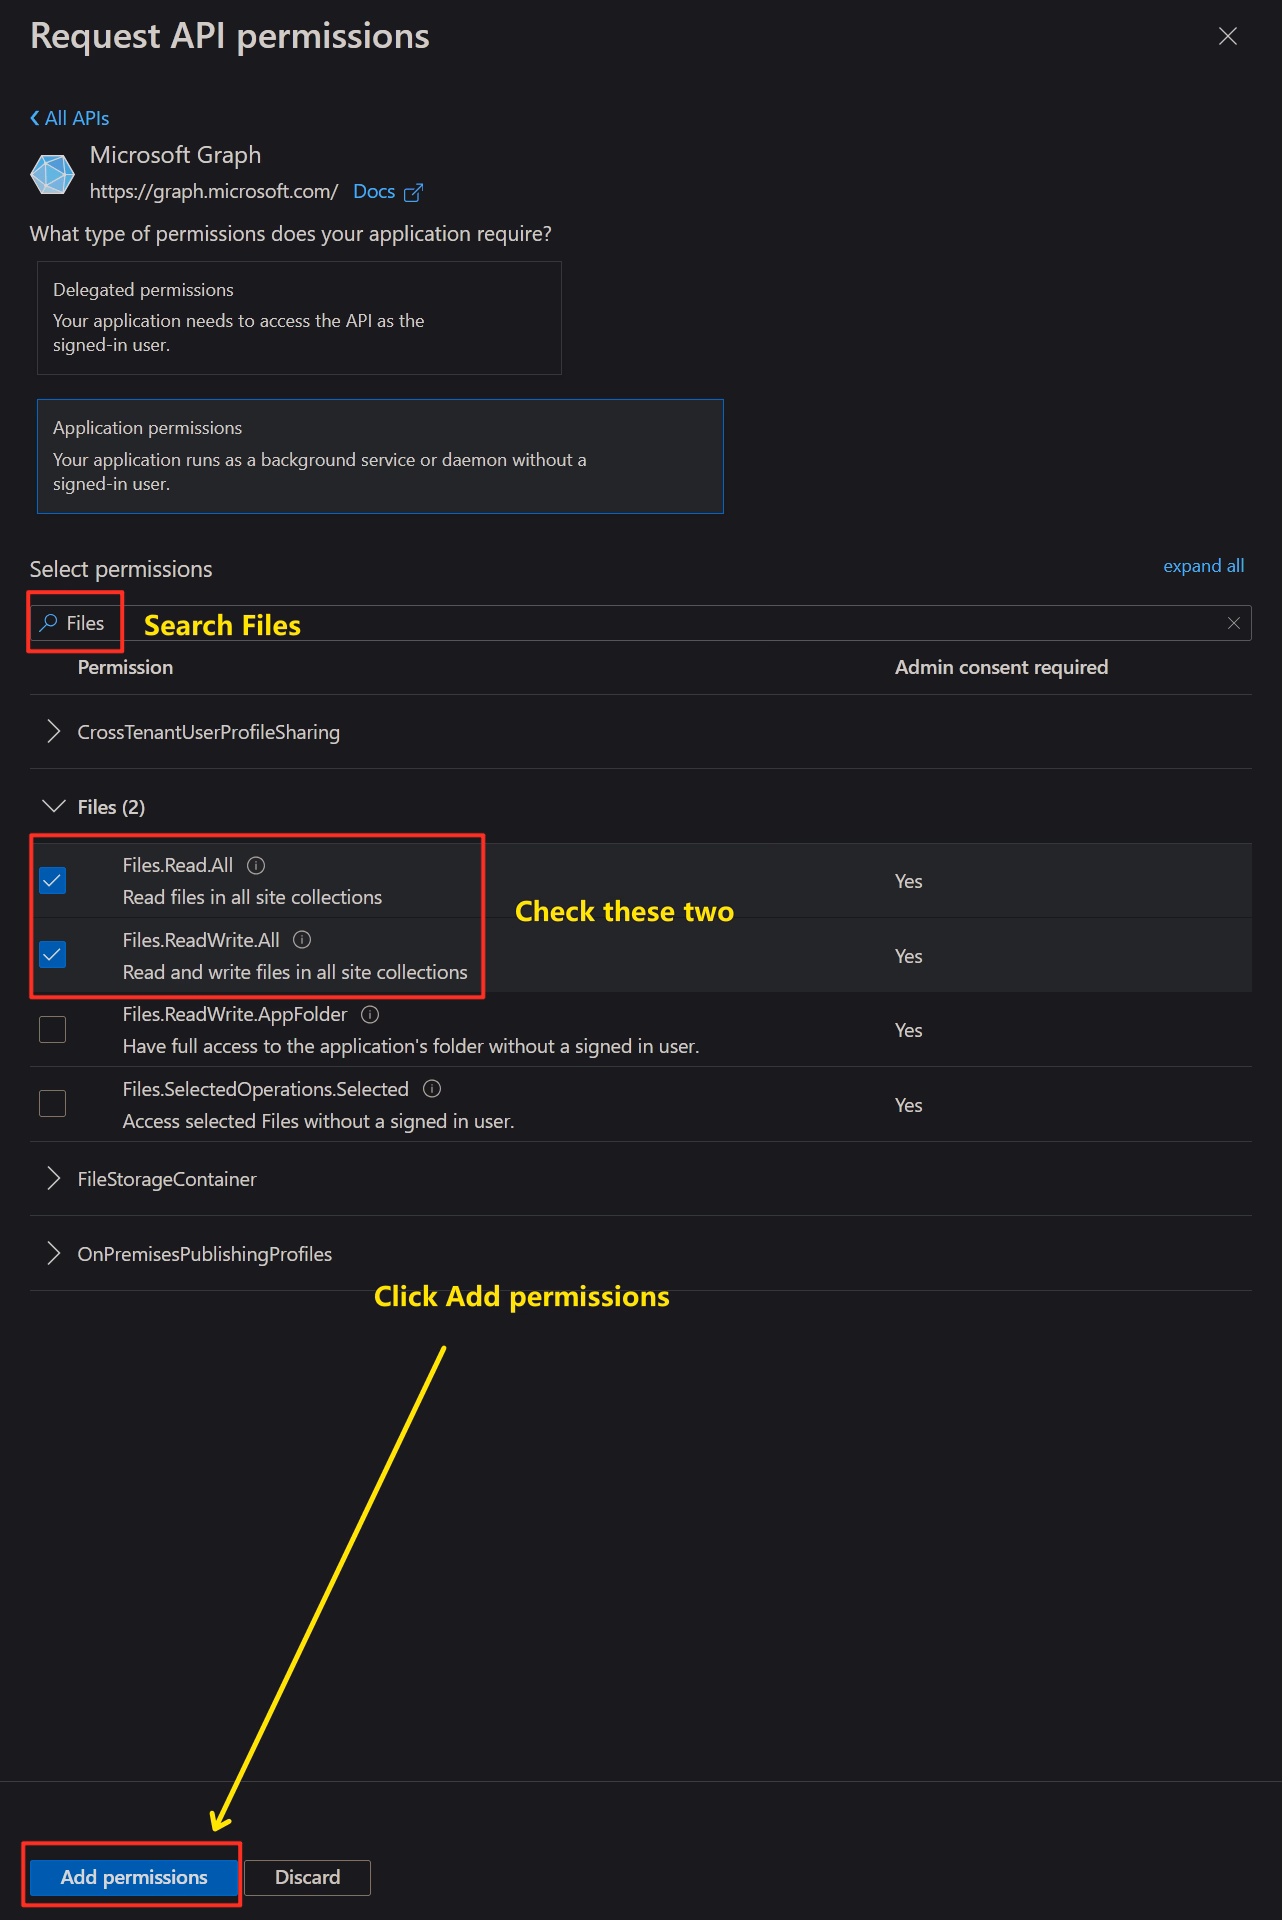Clear the permissions search box
Screen dimensions: 1282x1920
point(1234,623)
